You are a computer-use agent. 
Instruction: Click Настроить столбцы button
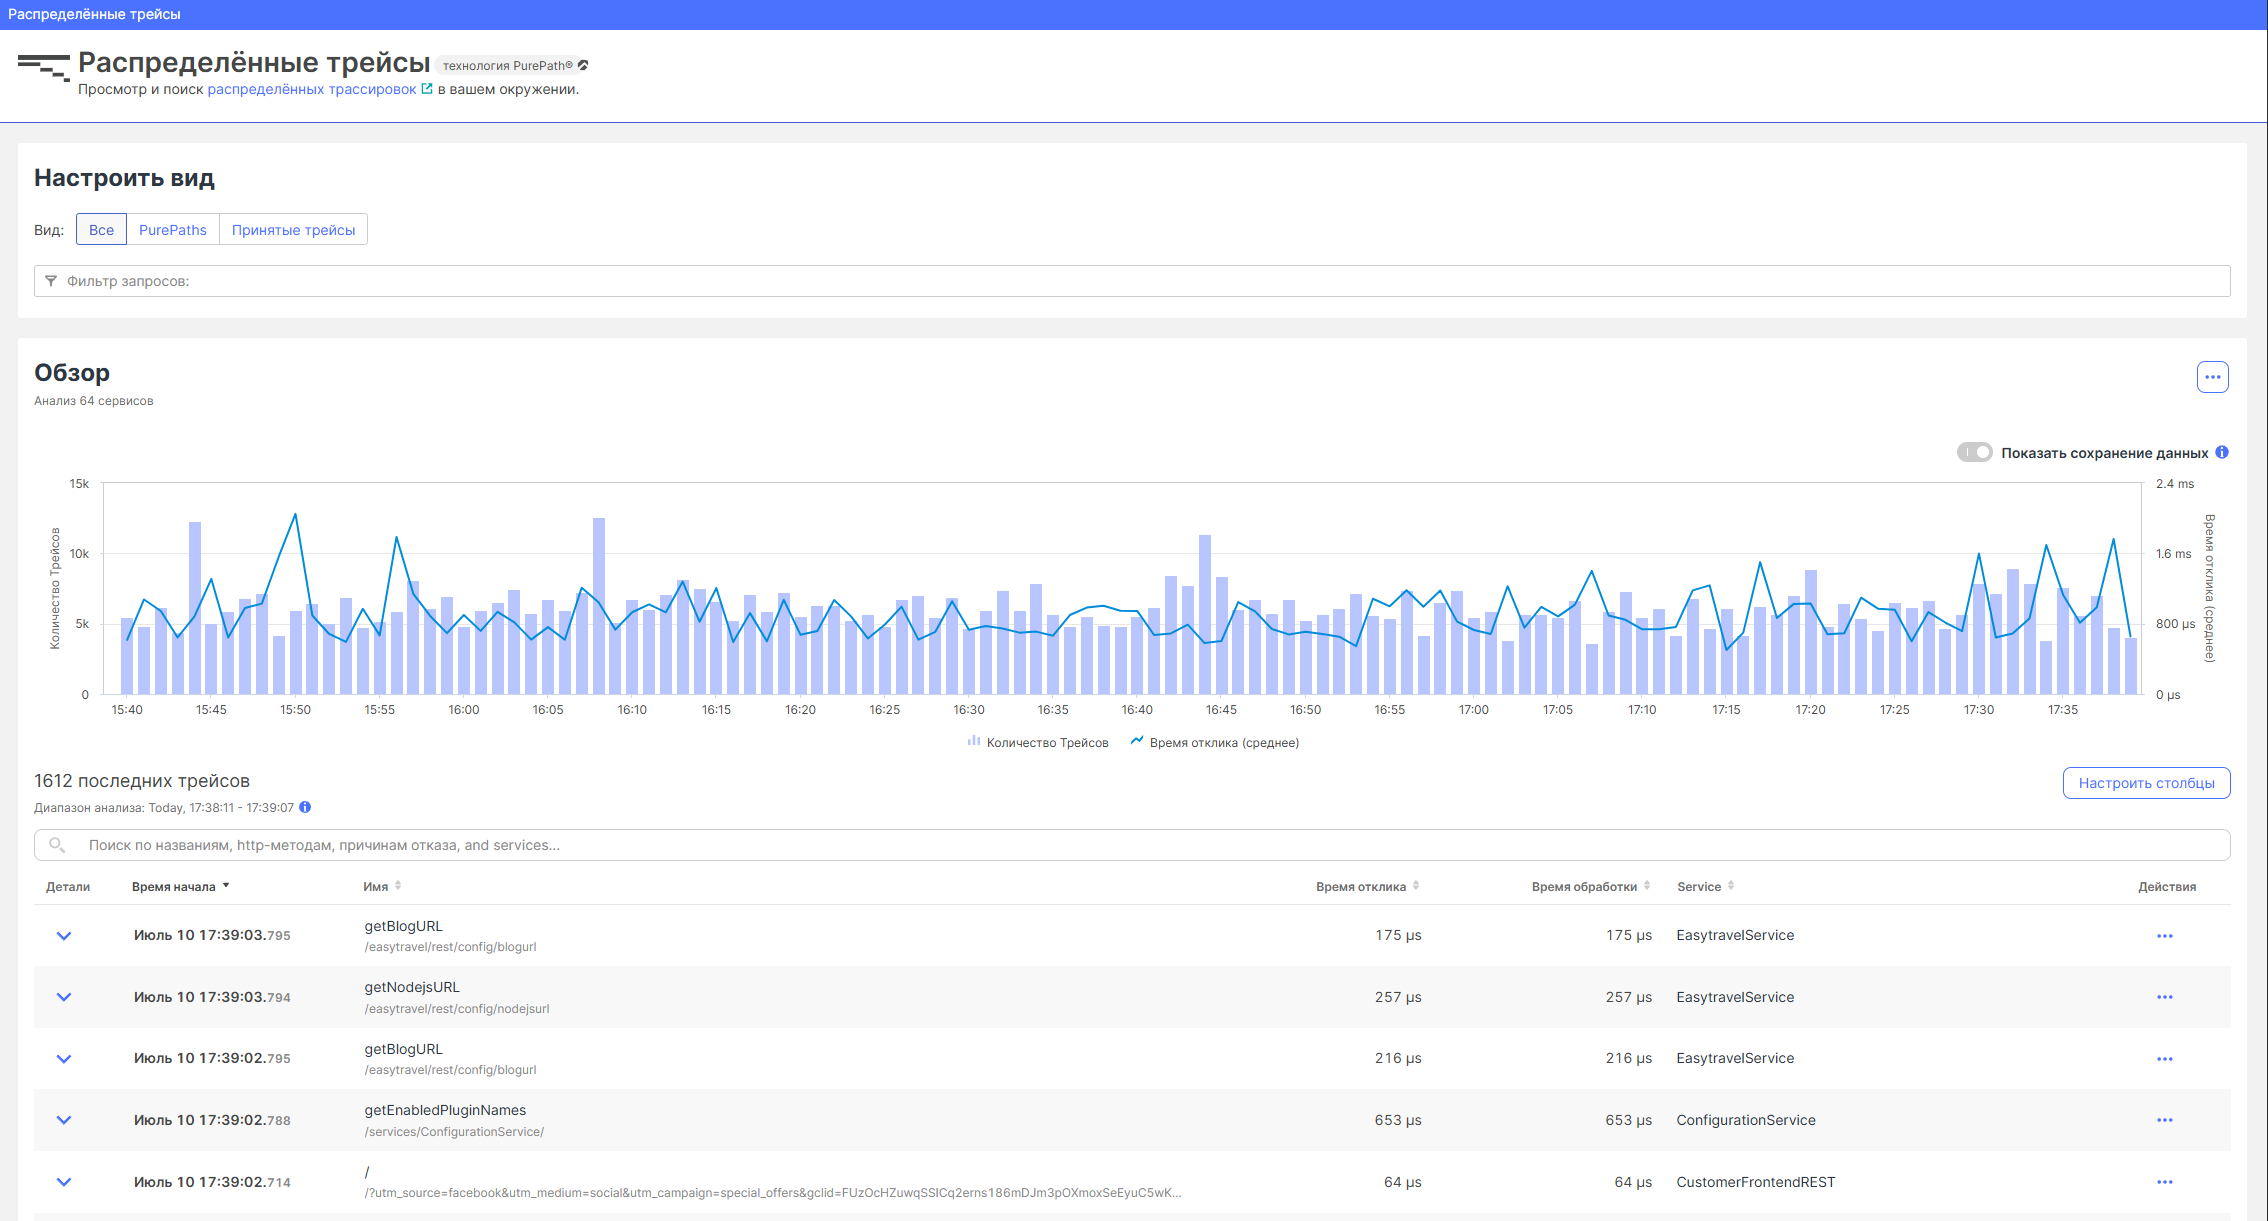pyautogui.click(x=2146, y=783)
